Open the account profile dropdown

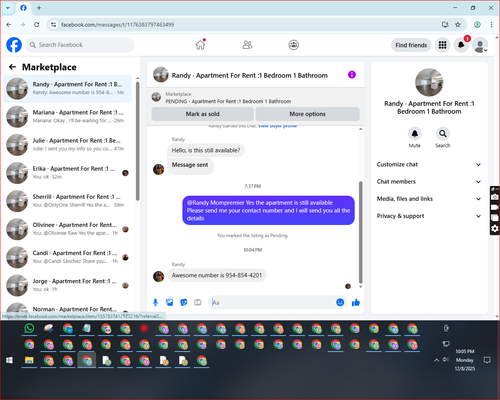[480, 45]
